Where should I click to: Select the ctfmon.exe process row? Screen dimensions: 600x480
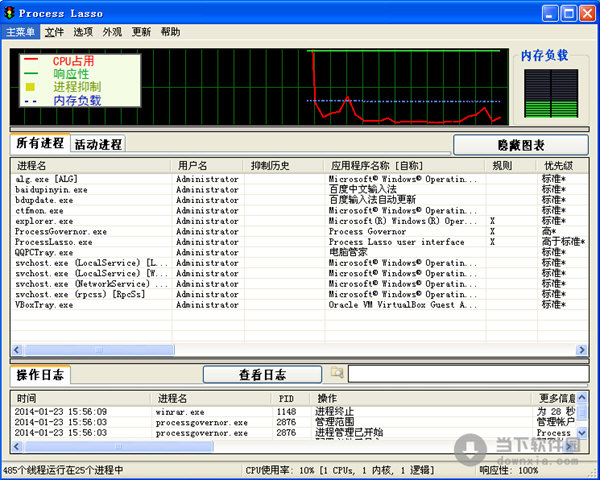coord(300,211)
